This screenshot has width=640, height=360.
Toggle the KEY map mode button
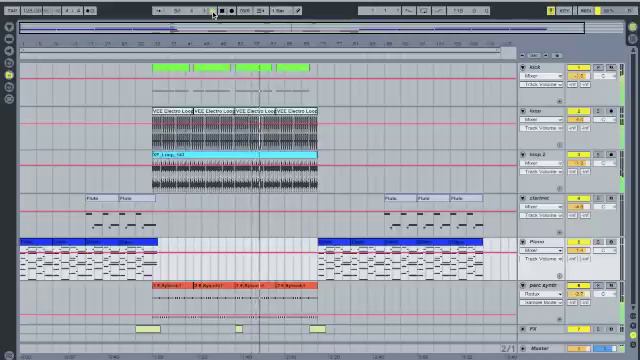564,11
